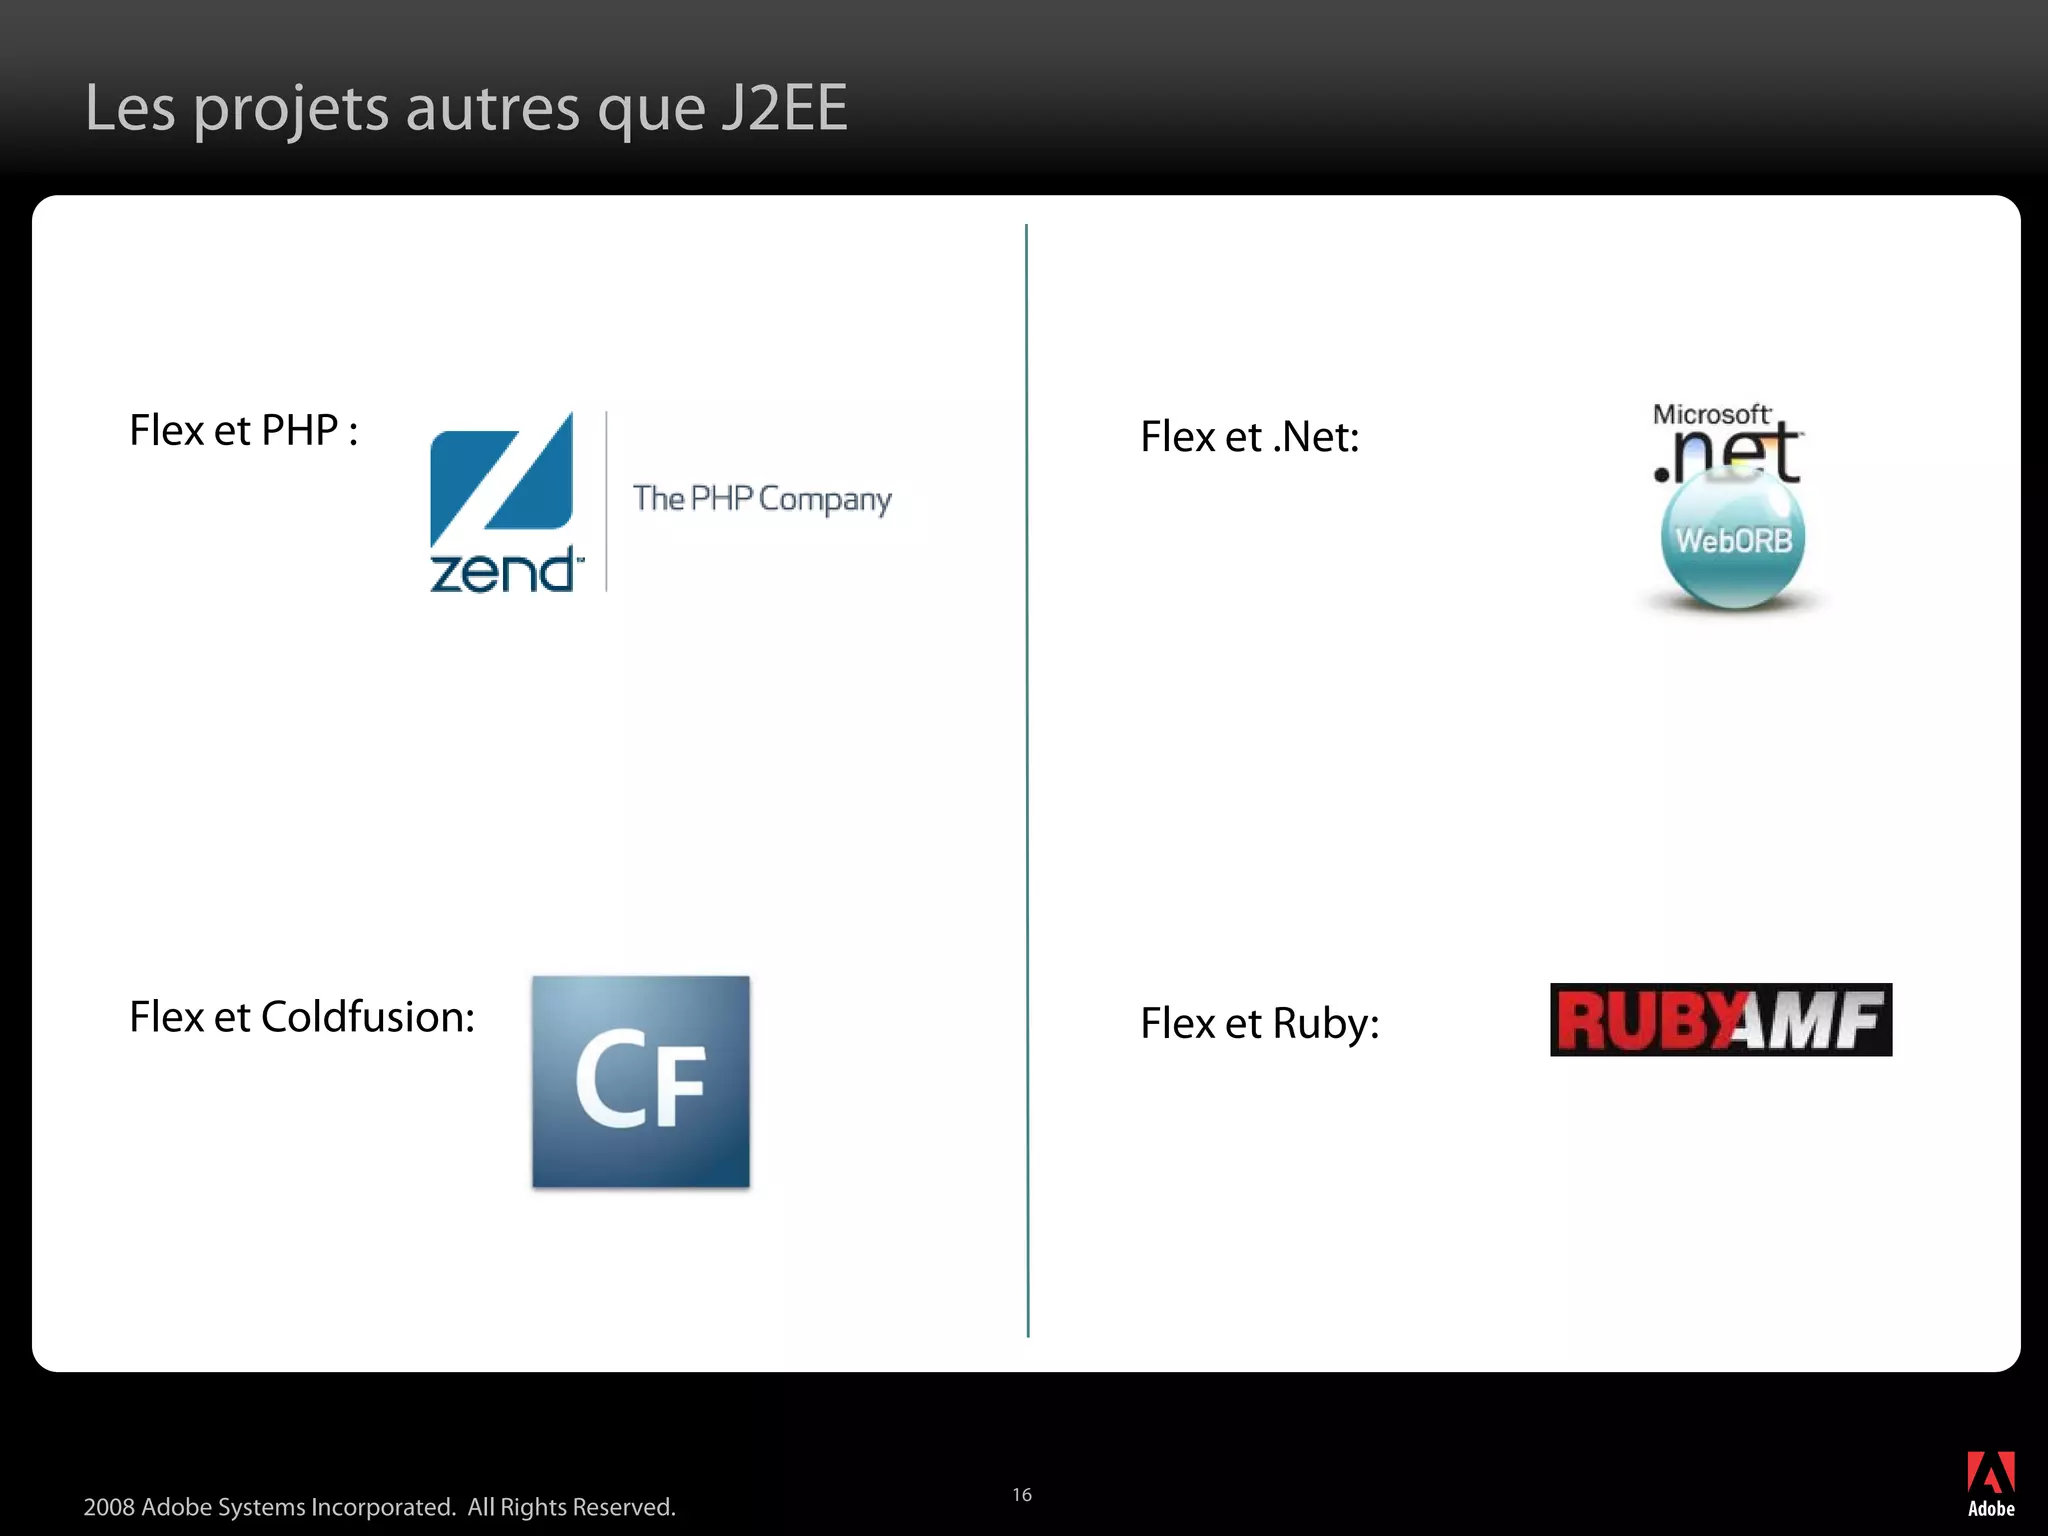Select the 'Flex et PHP :' label
Viewport: 2048px width, 1536px height.
[244, 431]
